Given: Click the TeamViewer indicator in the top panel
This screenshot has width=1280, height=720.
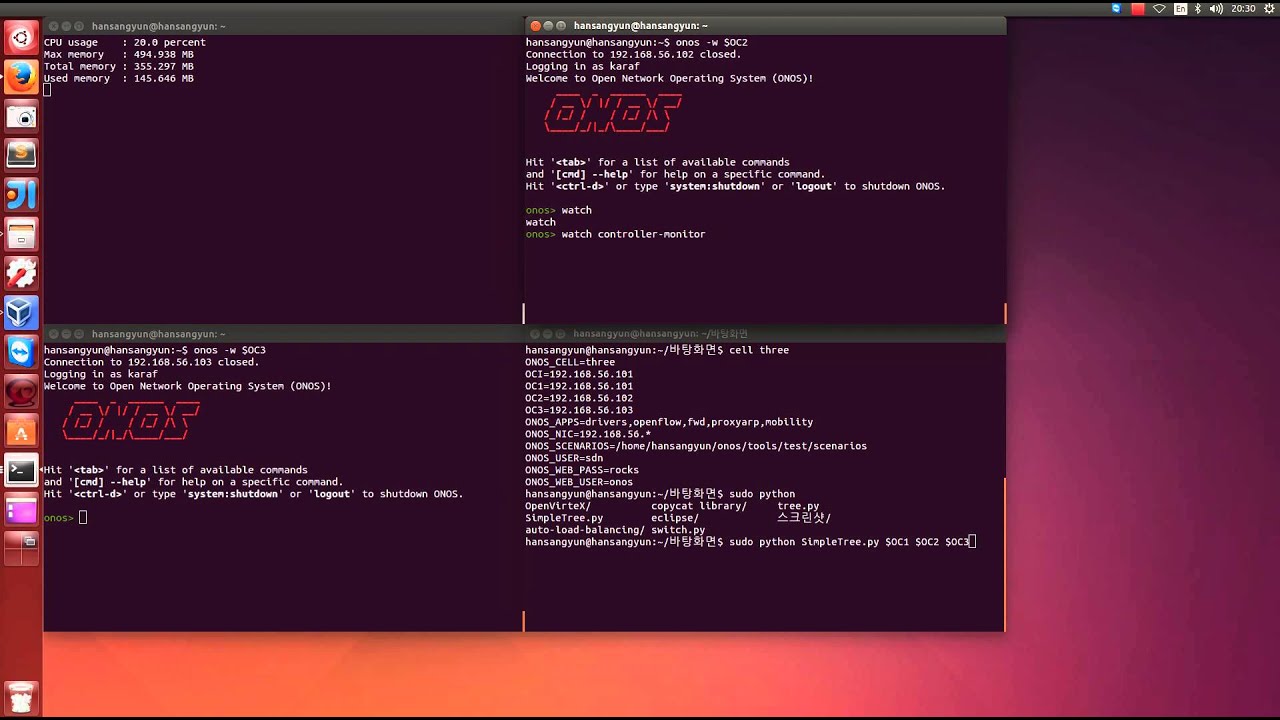Looking at the screenshot, I should coord(1117,8).
